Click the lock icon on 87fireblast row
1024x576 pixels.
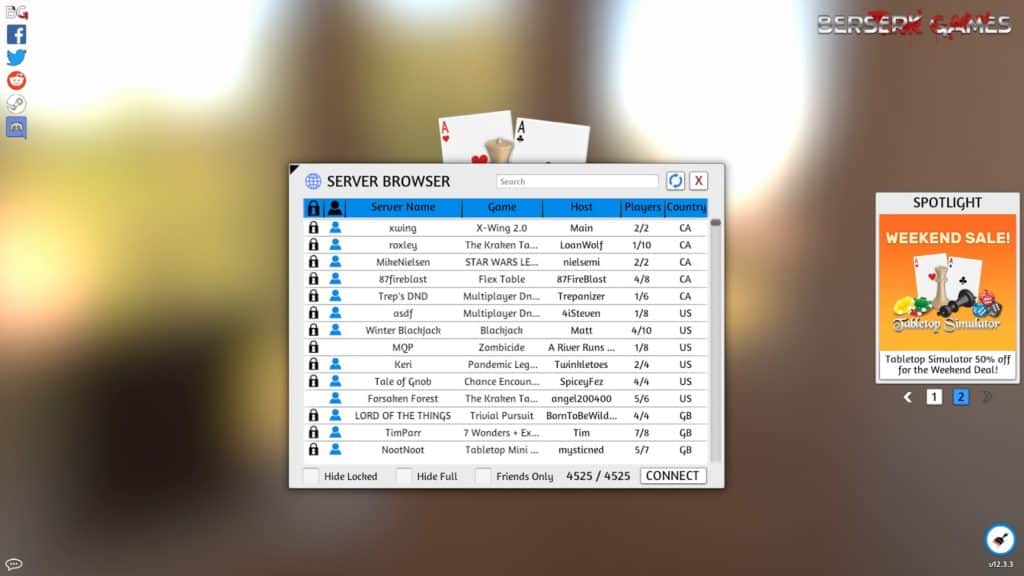click(x=313, y=279)
